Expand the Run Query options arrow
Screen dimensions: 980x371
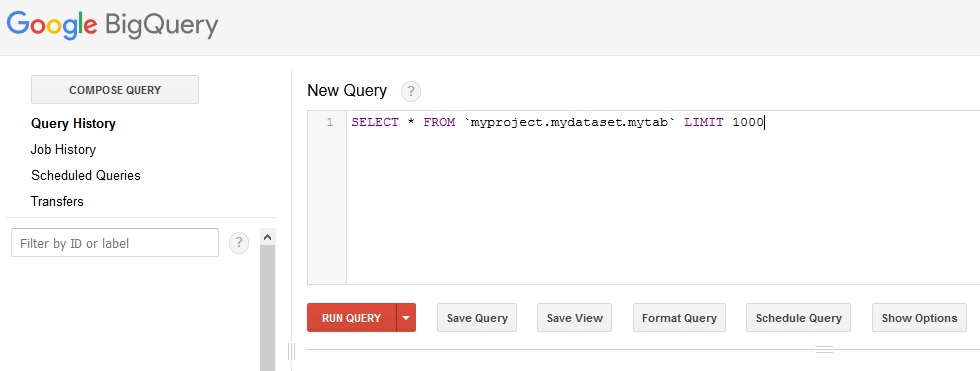pyautogui.click(x=406, y=318)
